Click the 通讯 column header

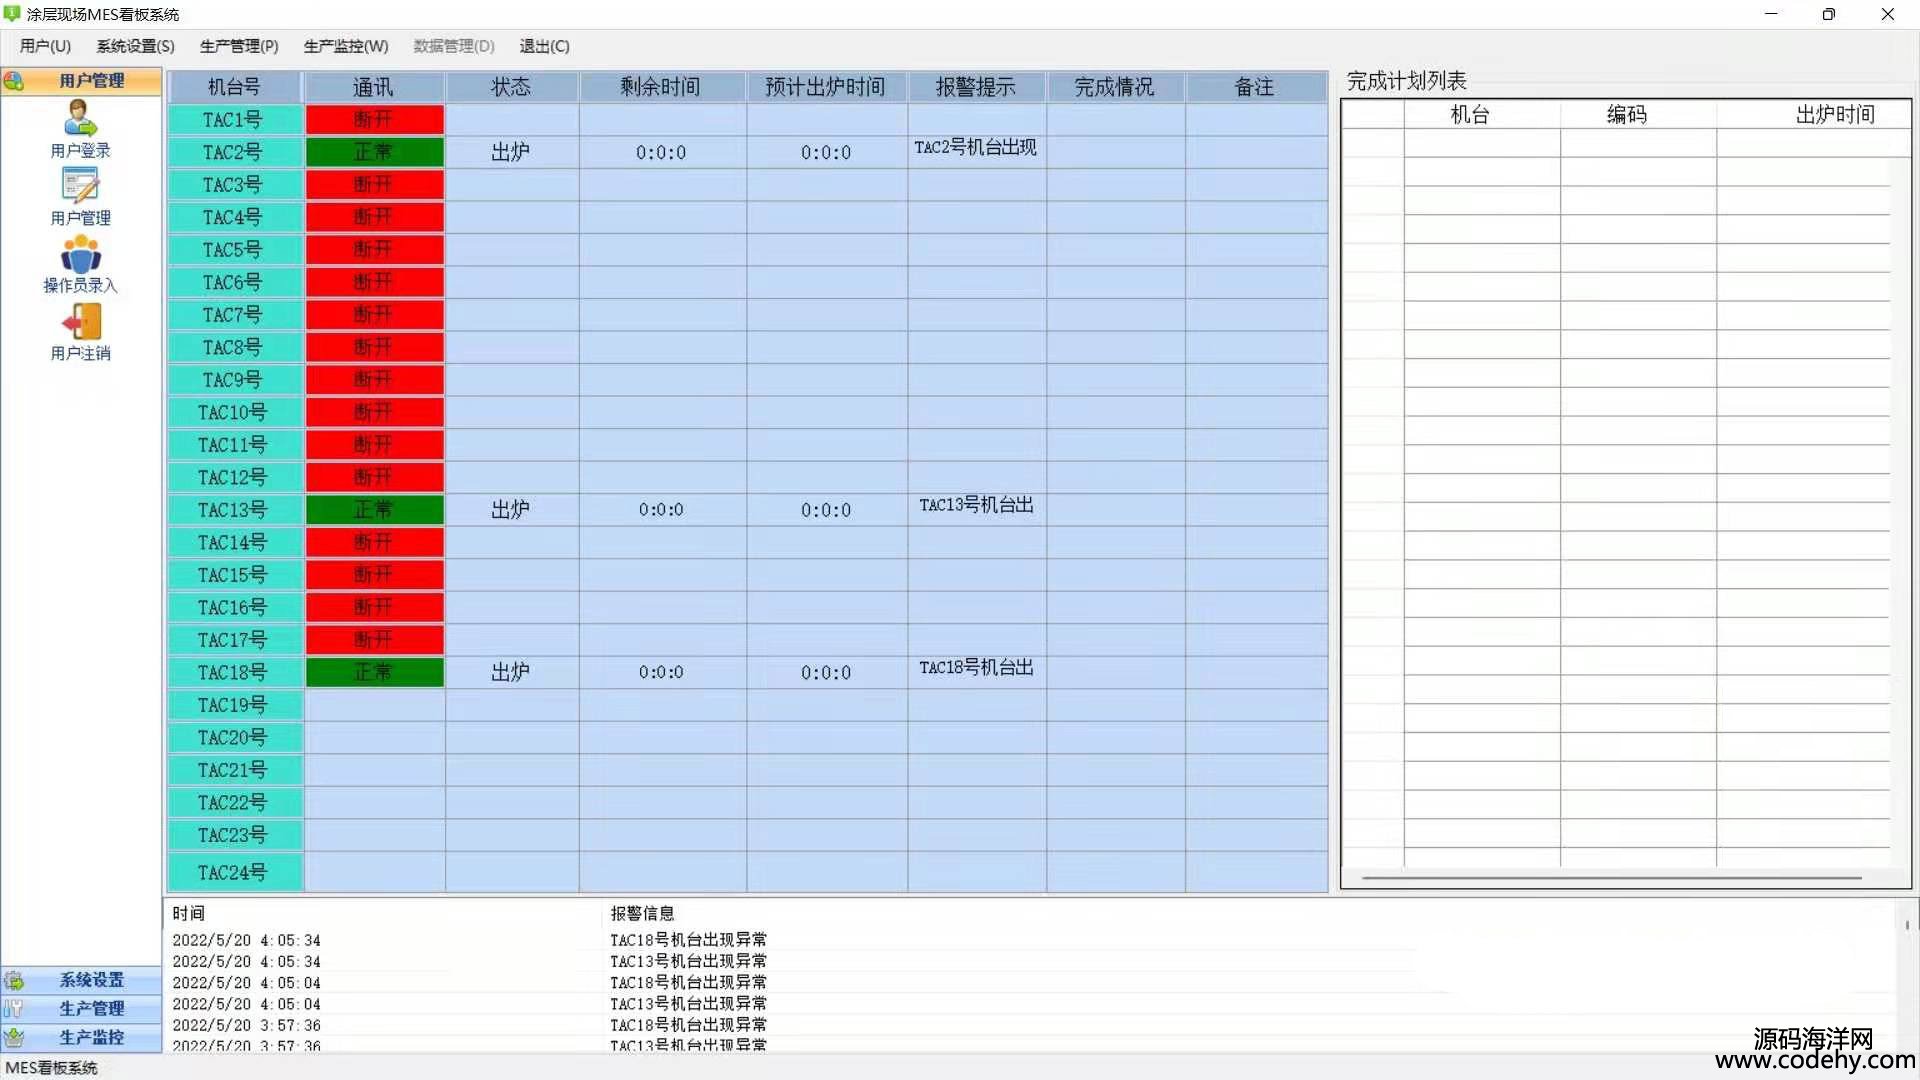pyautogui.click(x=374, y=87)
